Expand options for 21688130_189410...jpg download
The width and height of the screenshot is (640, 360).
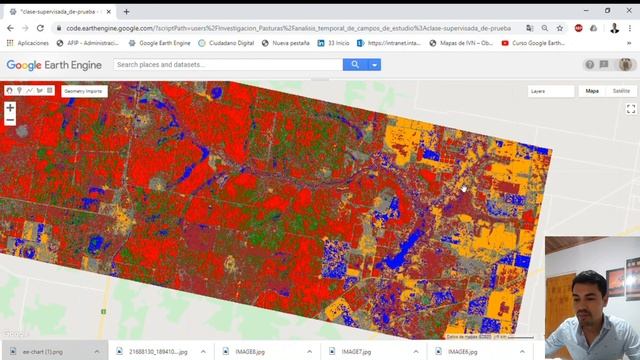203,351
